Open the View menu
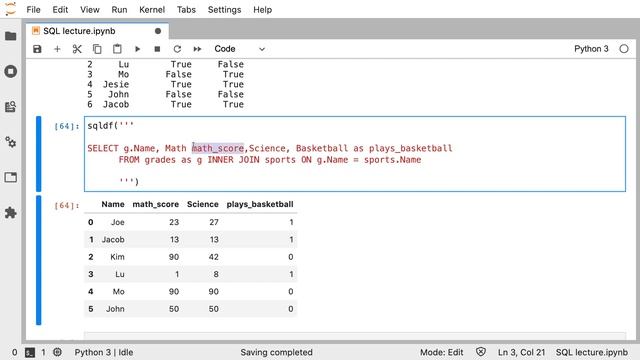 89,9
